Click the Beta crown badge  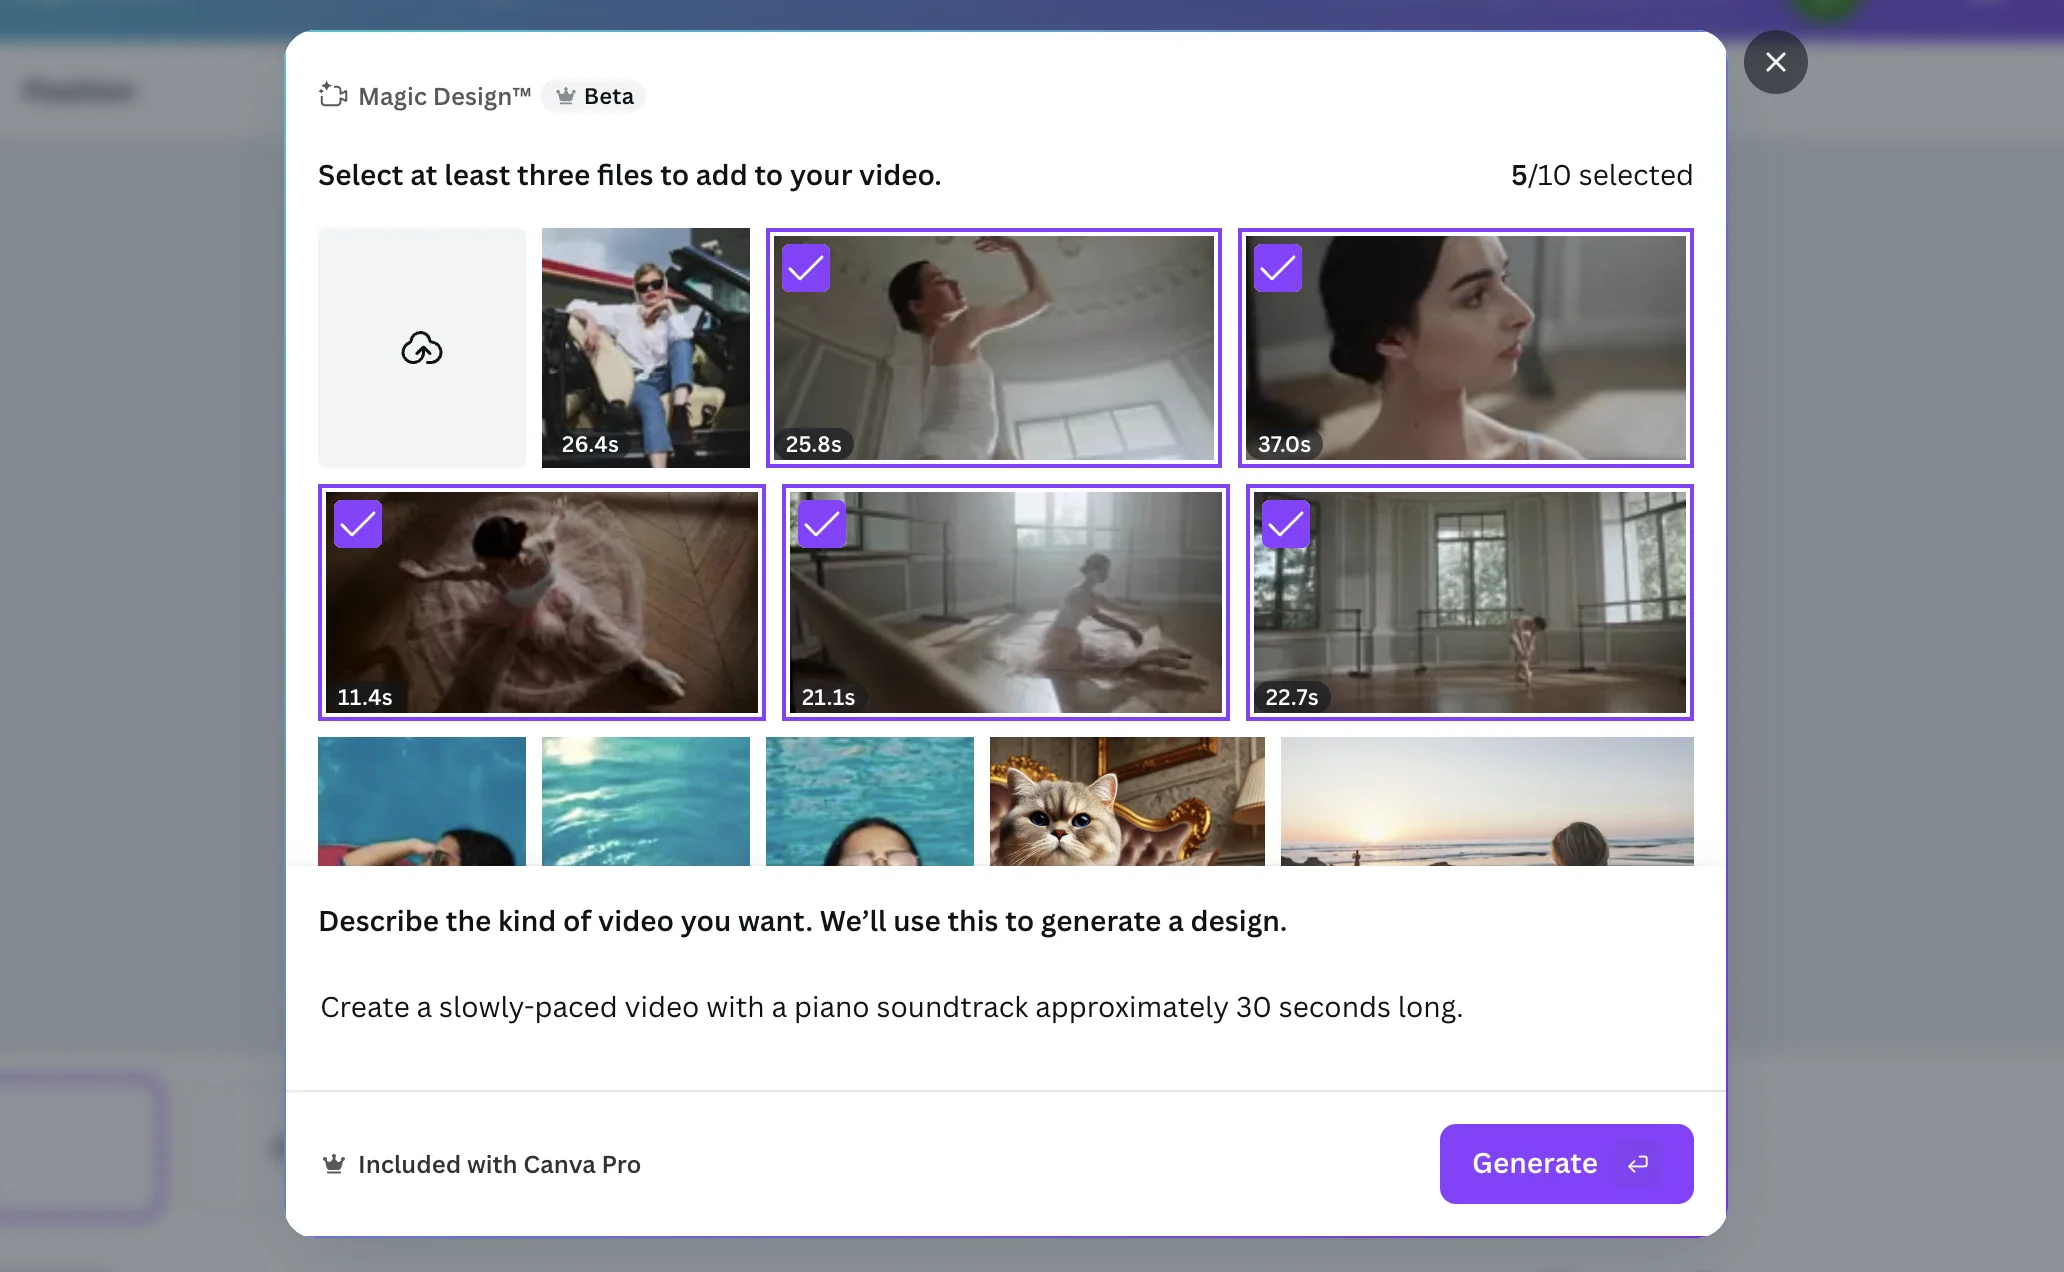[x=594, y=96]
